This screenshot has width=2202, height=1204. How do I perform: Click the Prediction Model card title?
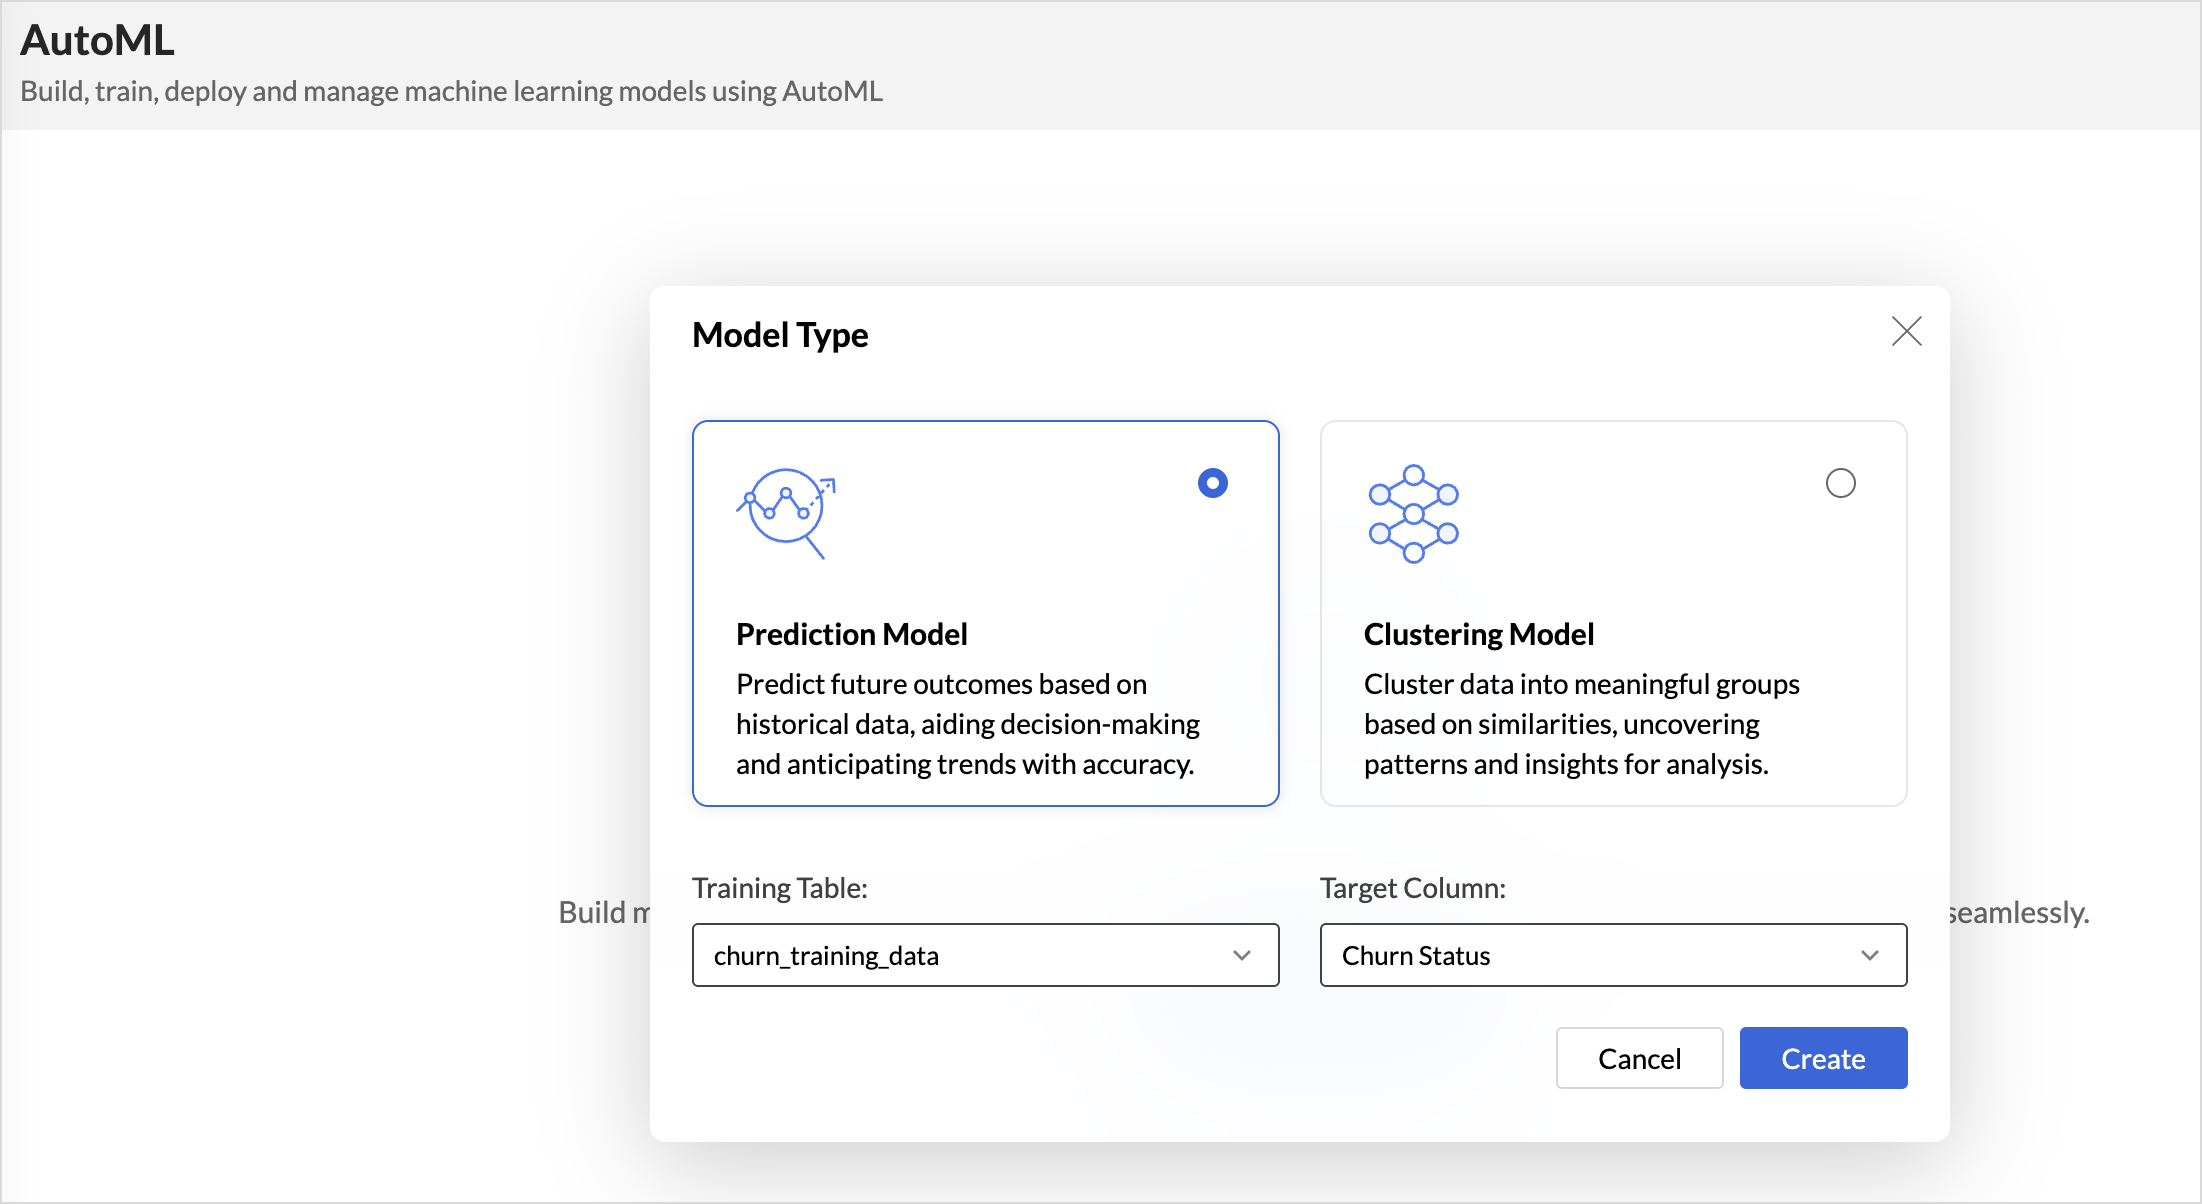[x=851, y=634]
